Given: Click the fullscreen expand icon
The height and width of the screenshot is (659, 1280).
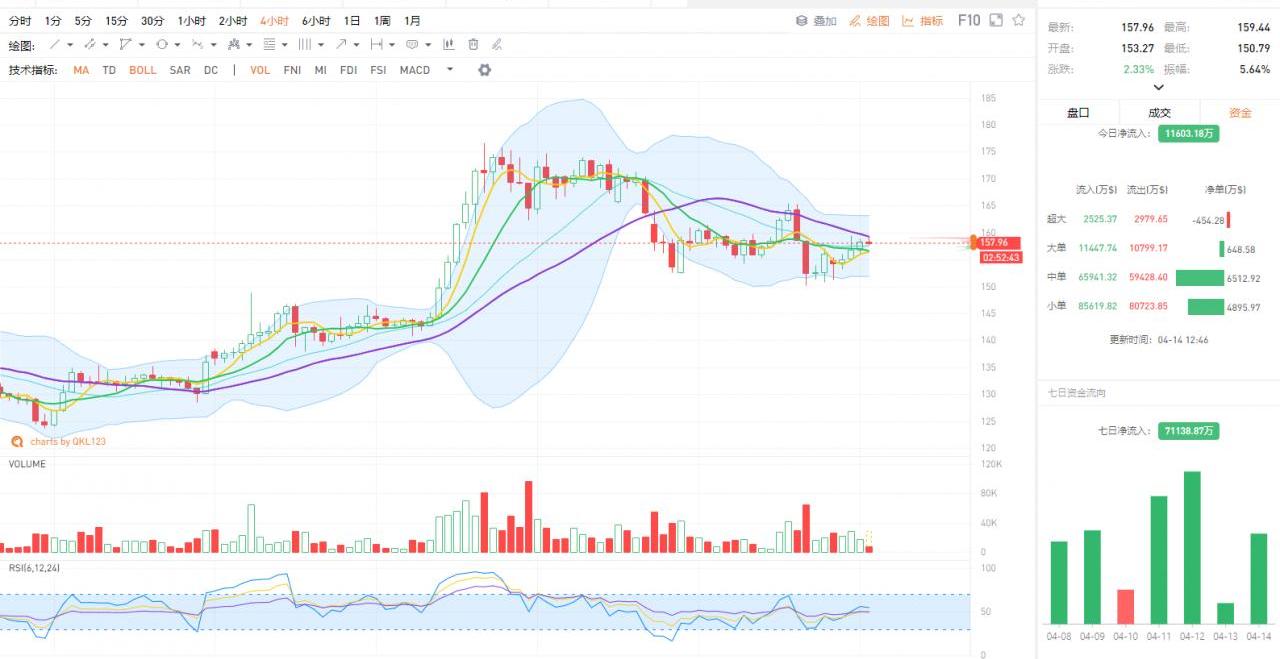Looking at the screenshot, I should click(x=997, y=20).
